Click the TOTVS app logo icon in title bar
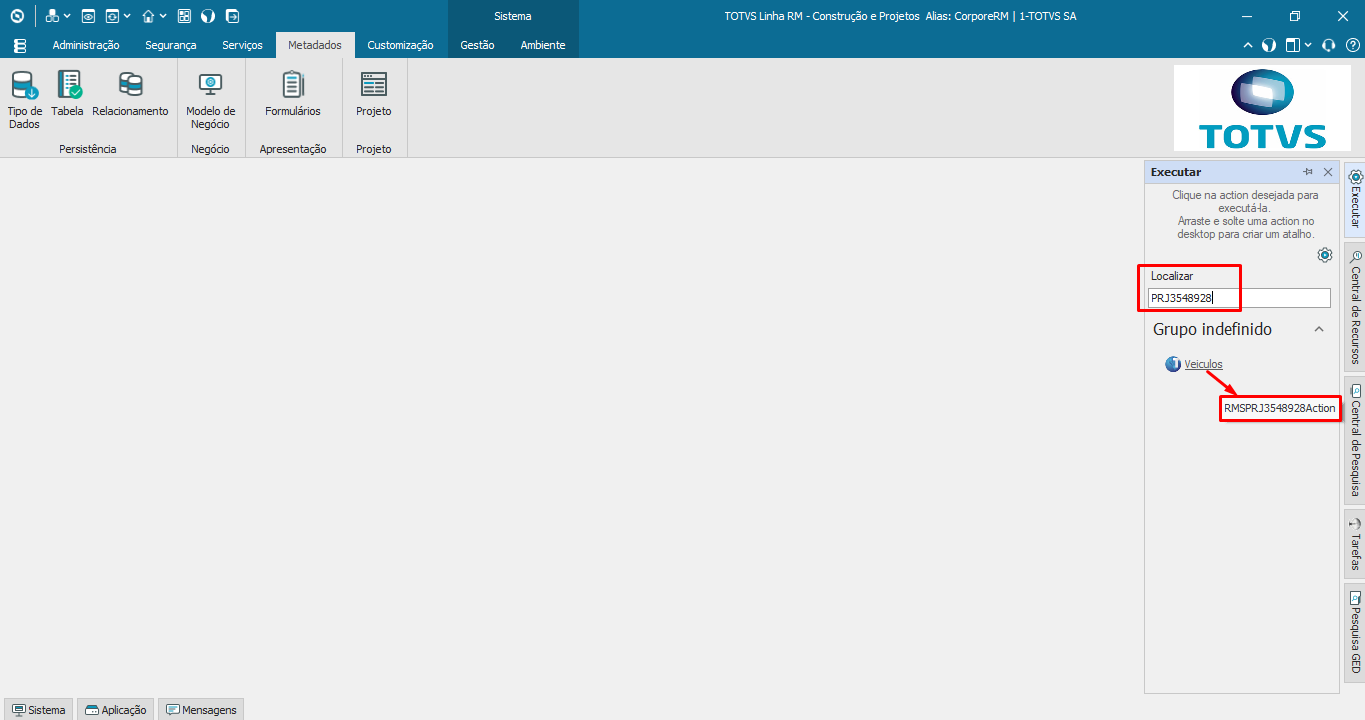 [x=16, y=16]
